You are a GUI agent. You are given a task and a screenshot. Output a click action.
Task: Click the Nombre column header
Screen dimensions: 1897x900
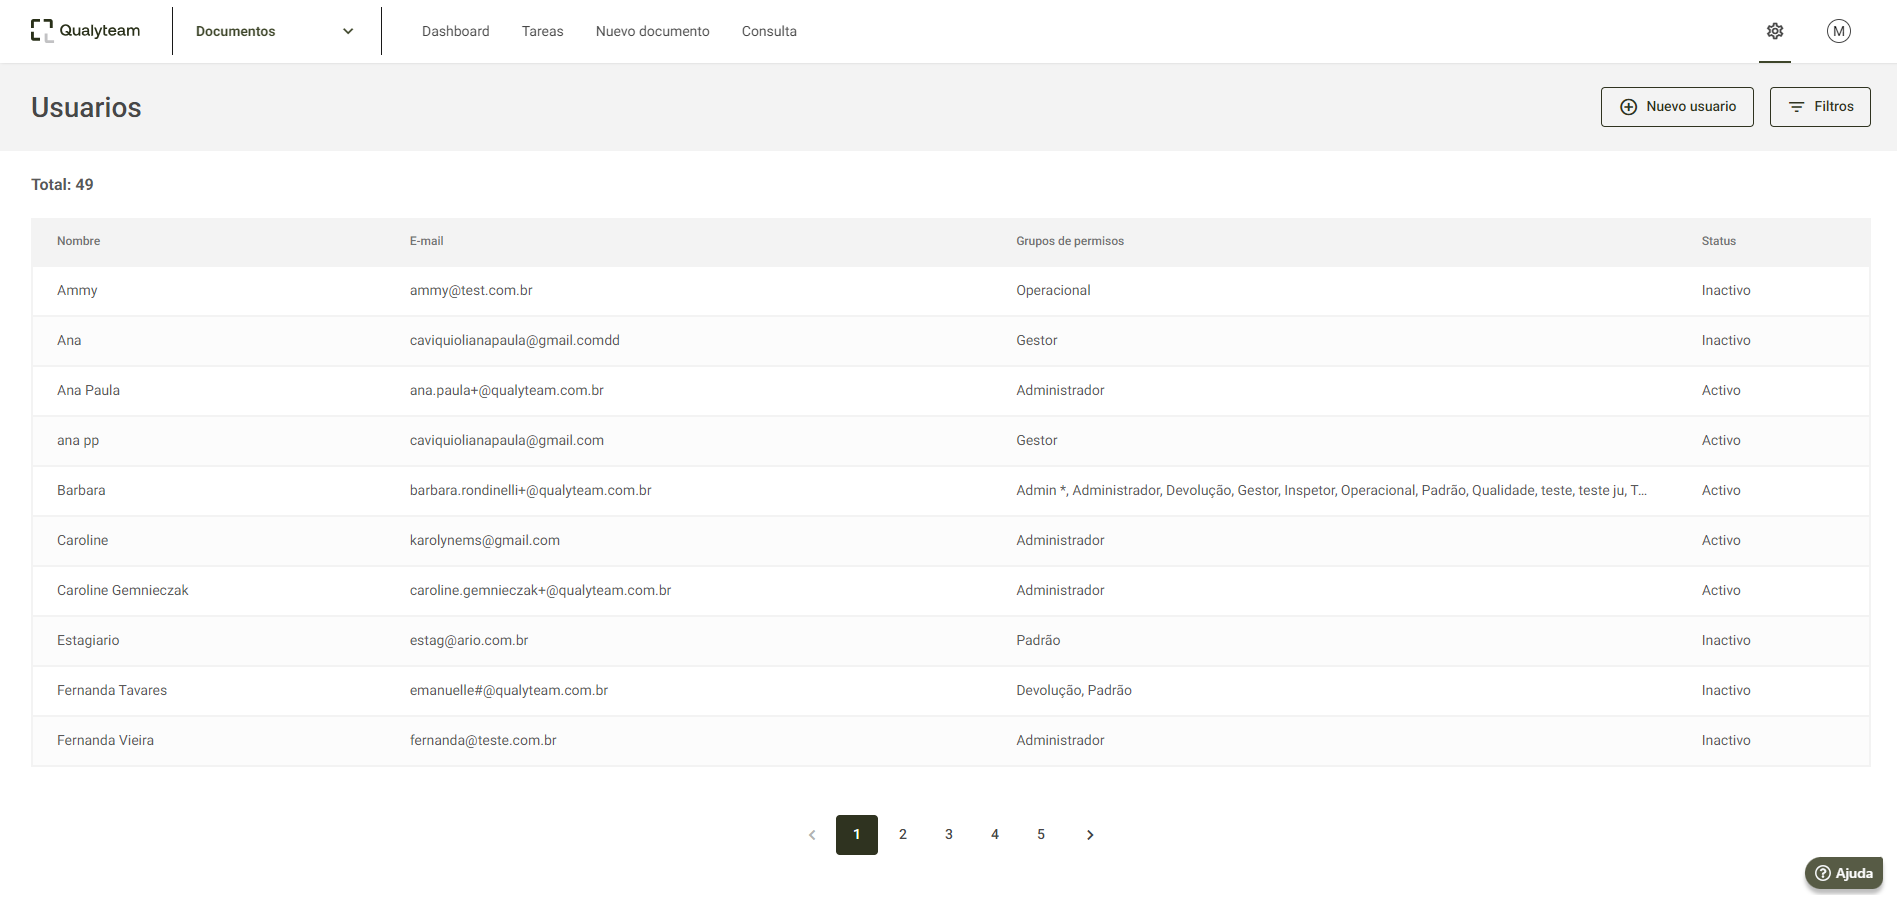(x=78, y=241)
